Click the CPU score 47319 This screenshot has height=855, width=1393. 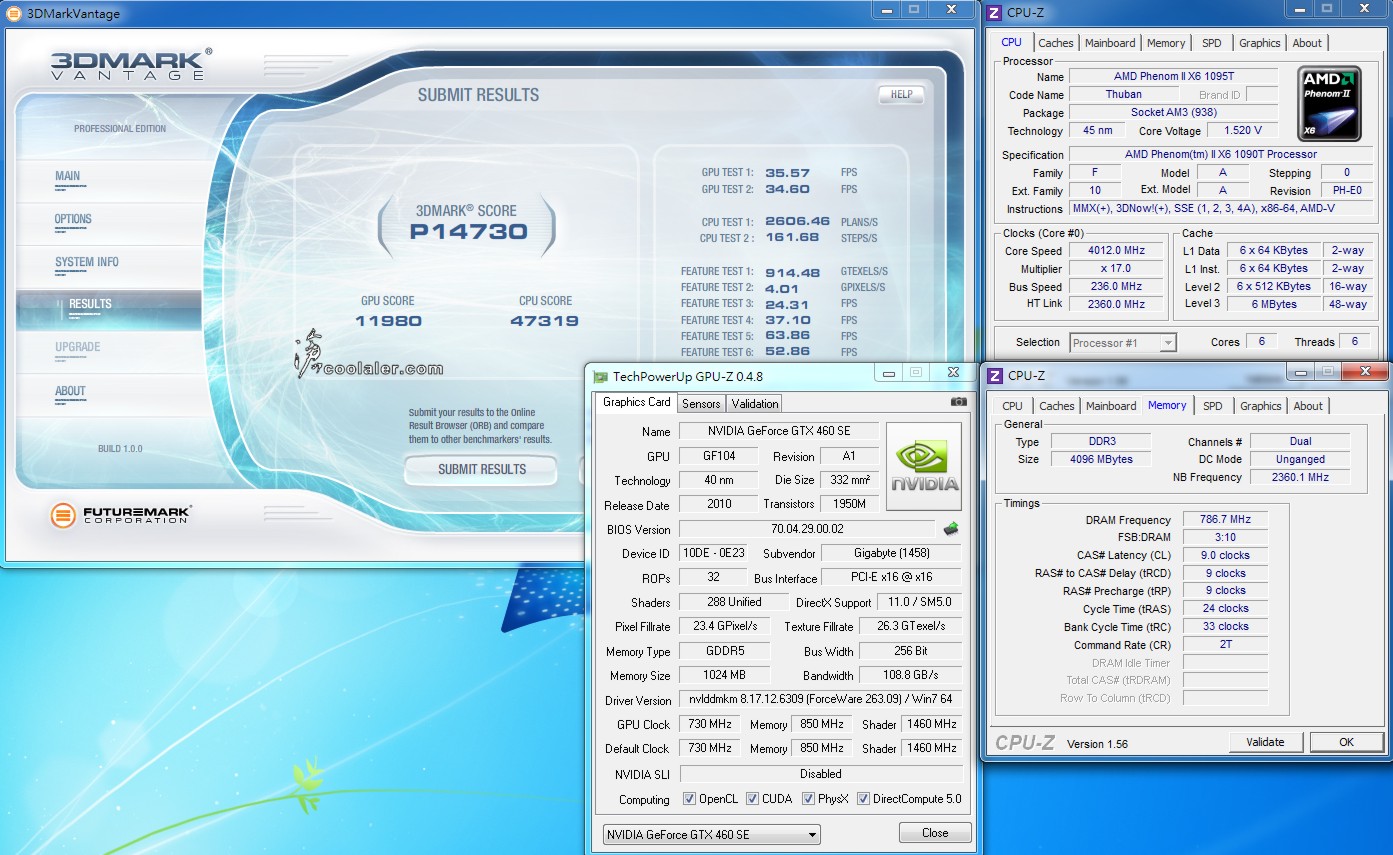(x=545, y=321)
